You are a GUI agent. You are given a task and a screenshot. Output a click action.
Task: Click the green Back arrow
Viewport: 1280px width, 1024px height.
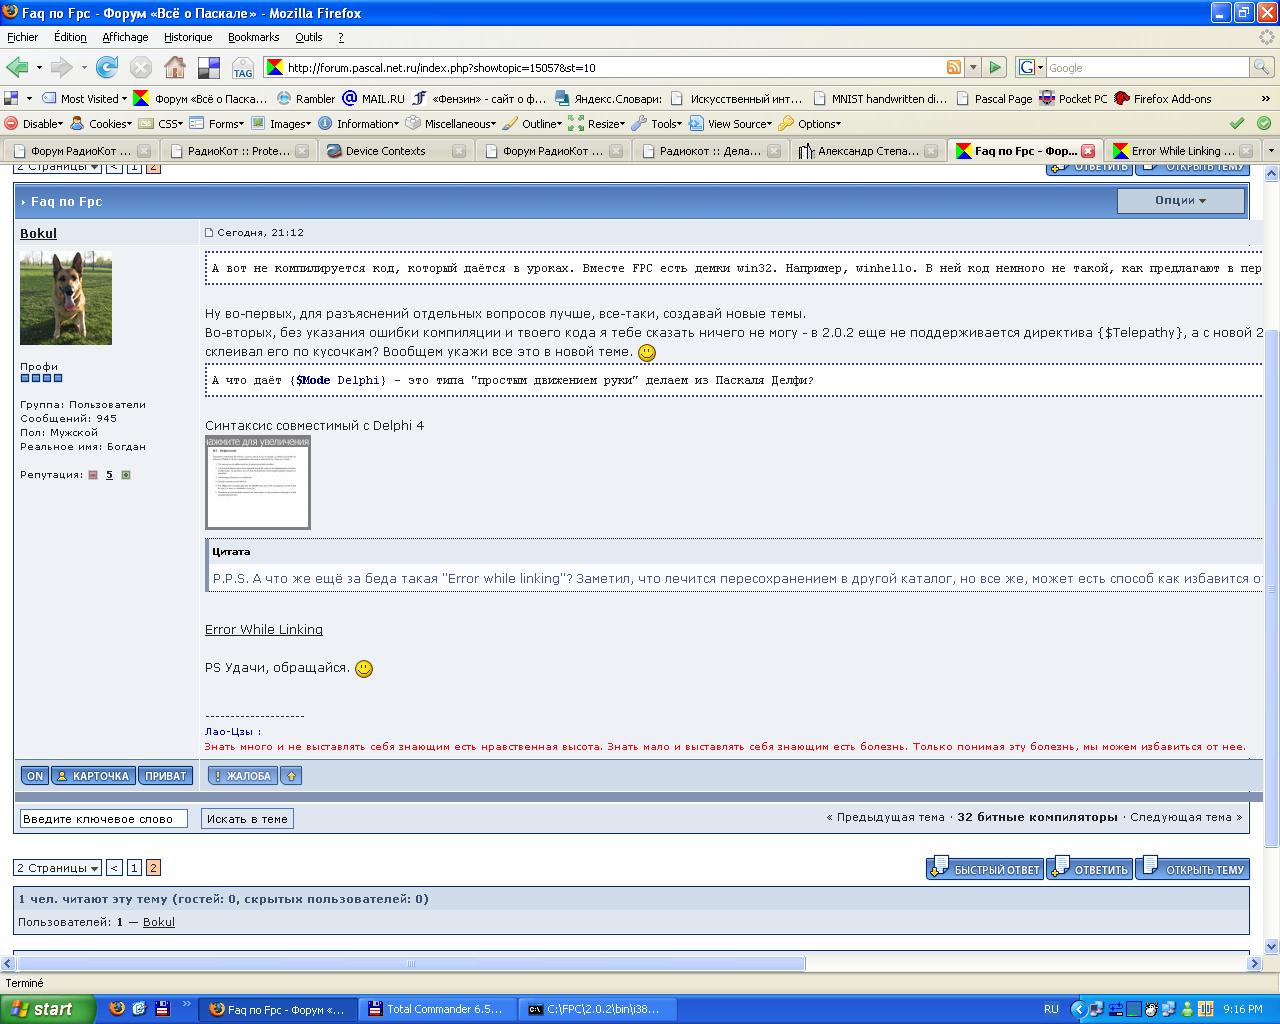click(x=17, y=67)
